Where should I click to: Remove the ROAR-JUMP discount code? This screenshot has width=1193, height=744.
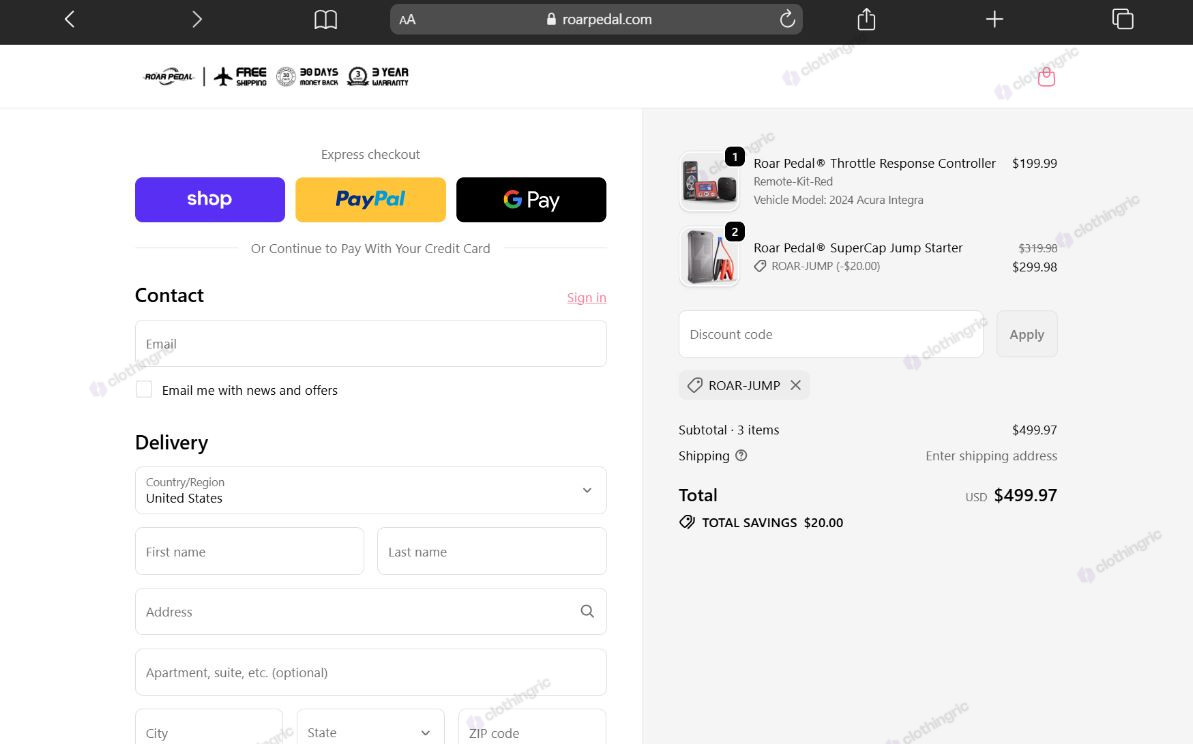795,385
